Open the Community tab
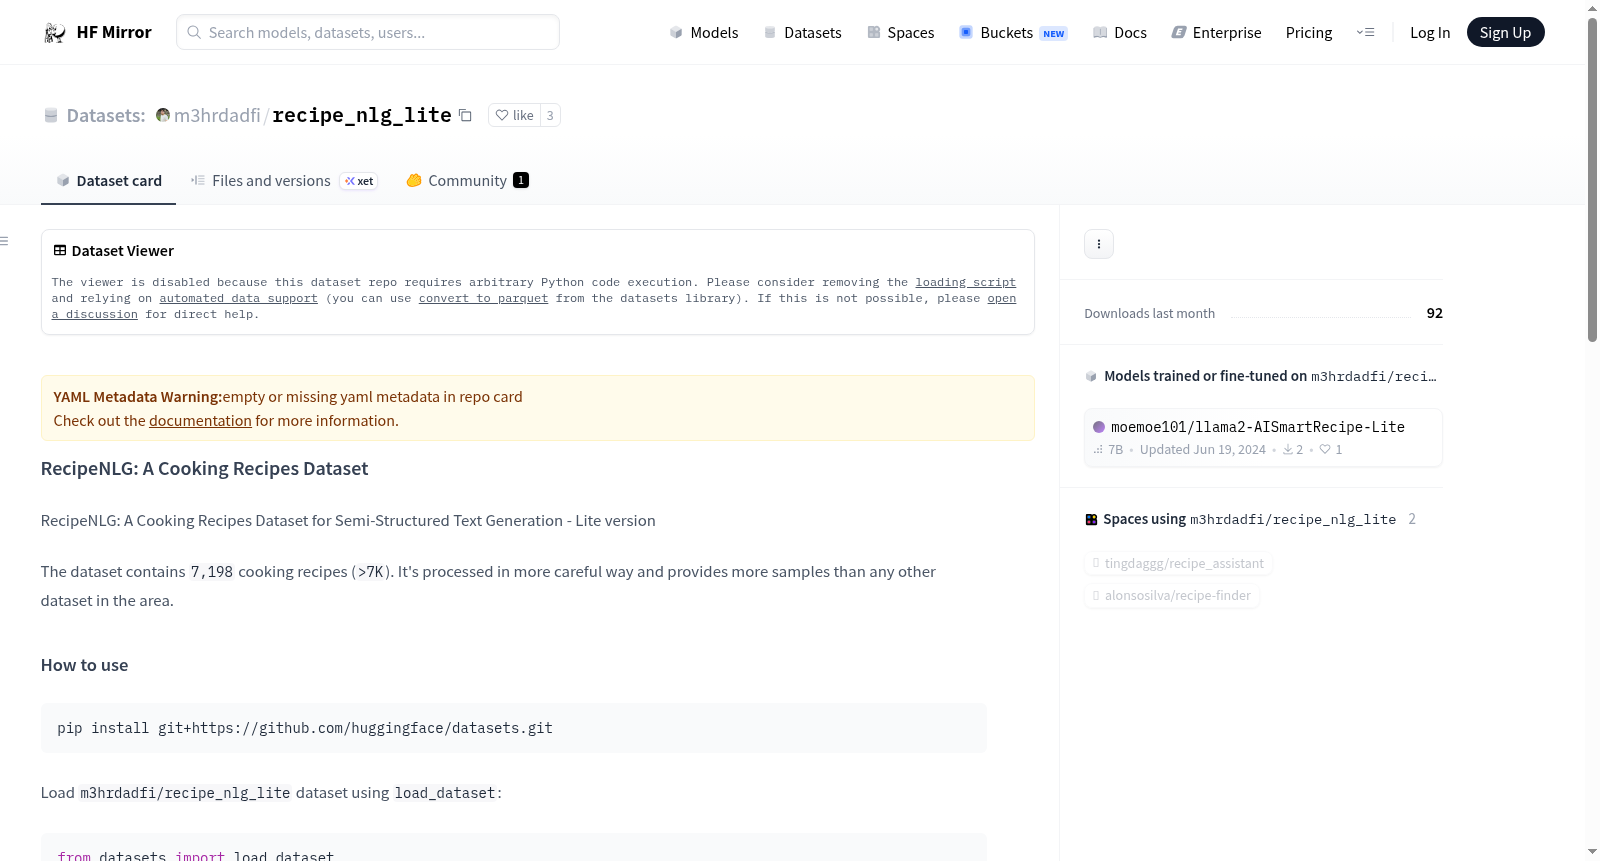Image resolution: width=1600 pixels, height=861 pixels. [x=467, y=181]
